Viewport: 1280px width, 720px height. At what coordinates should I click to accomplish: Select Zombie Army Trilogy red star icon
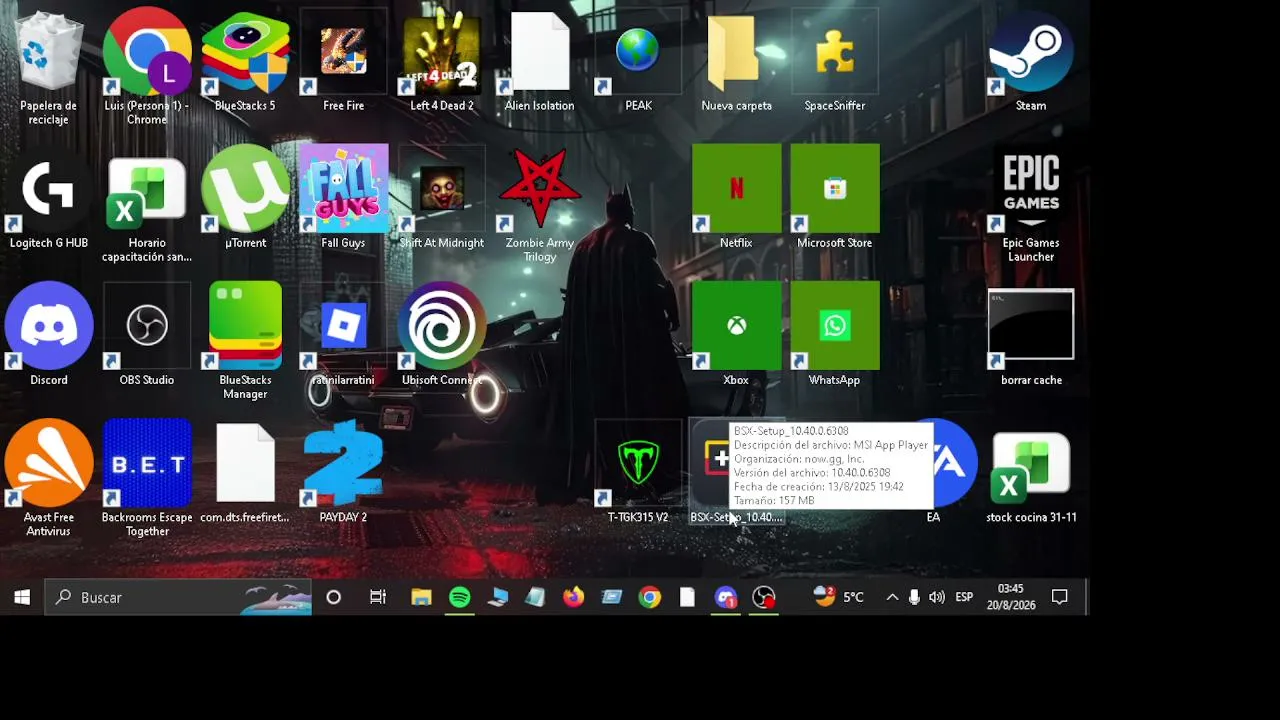[539, 204]
